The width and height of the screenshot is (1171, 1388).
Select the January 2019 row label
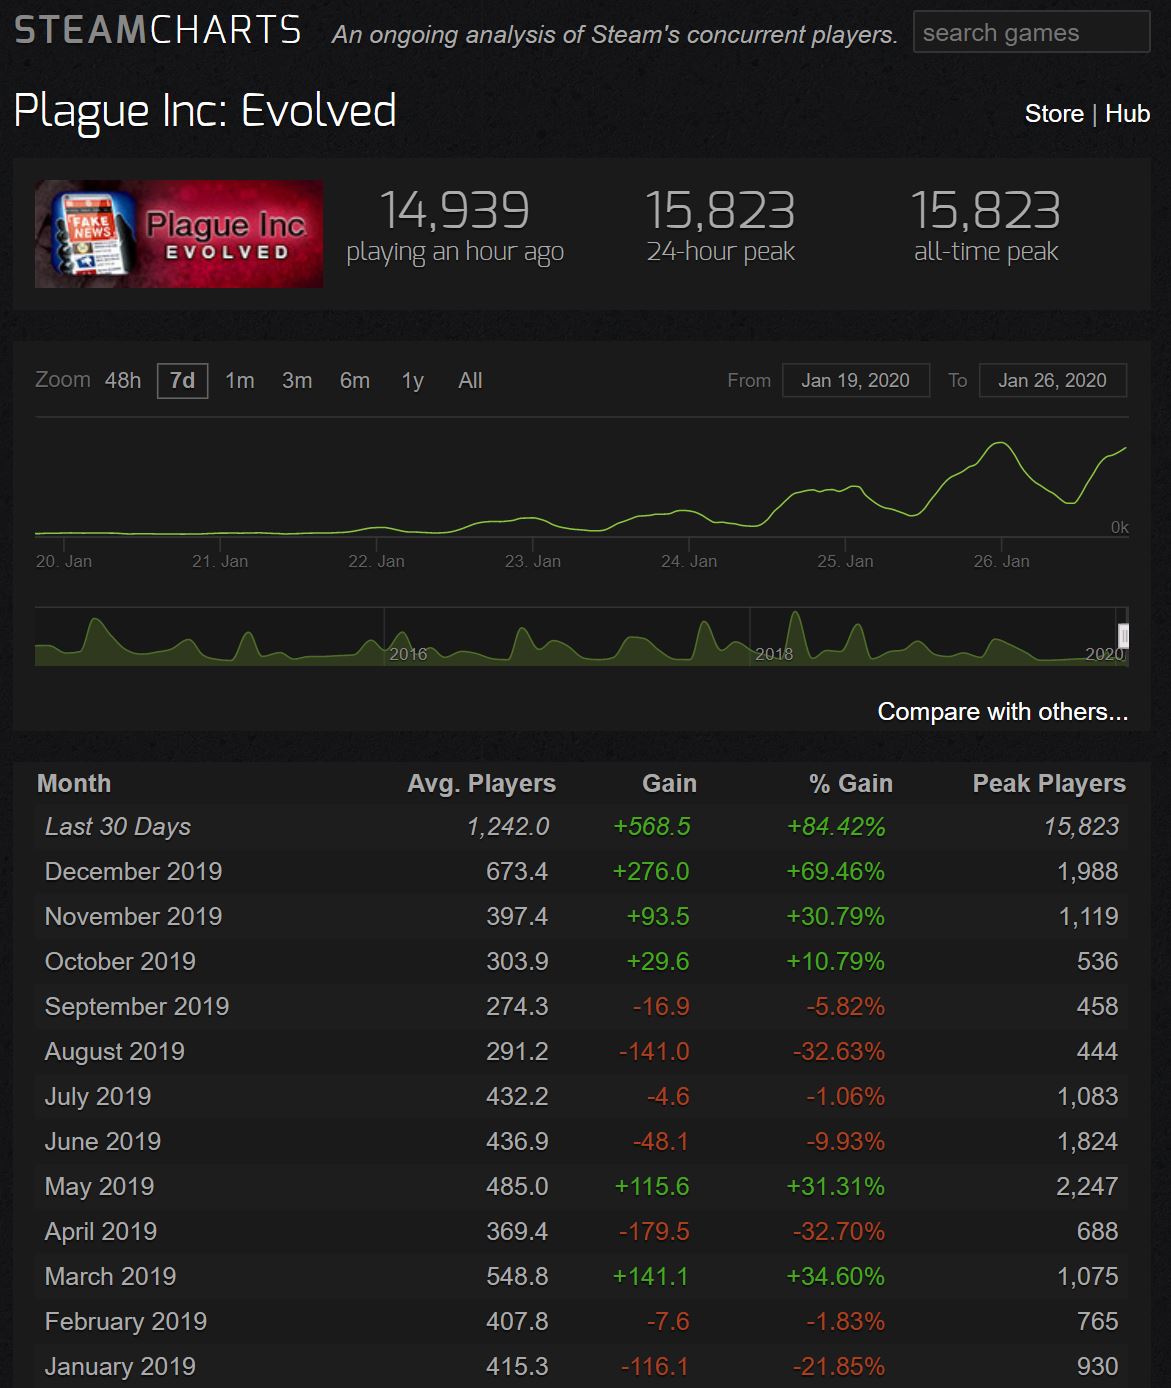click(x=121, y=1367)
